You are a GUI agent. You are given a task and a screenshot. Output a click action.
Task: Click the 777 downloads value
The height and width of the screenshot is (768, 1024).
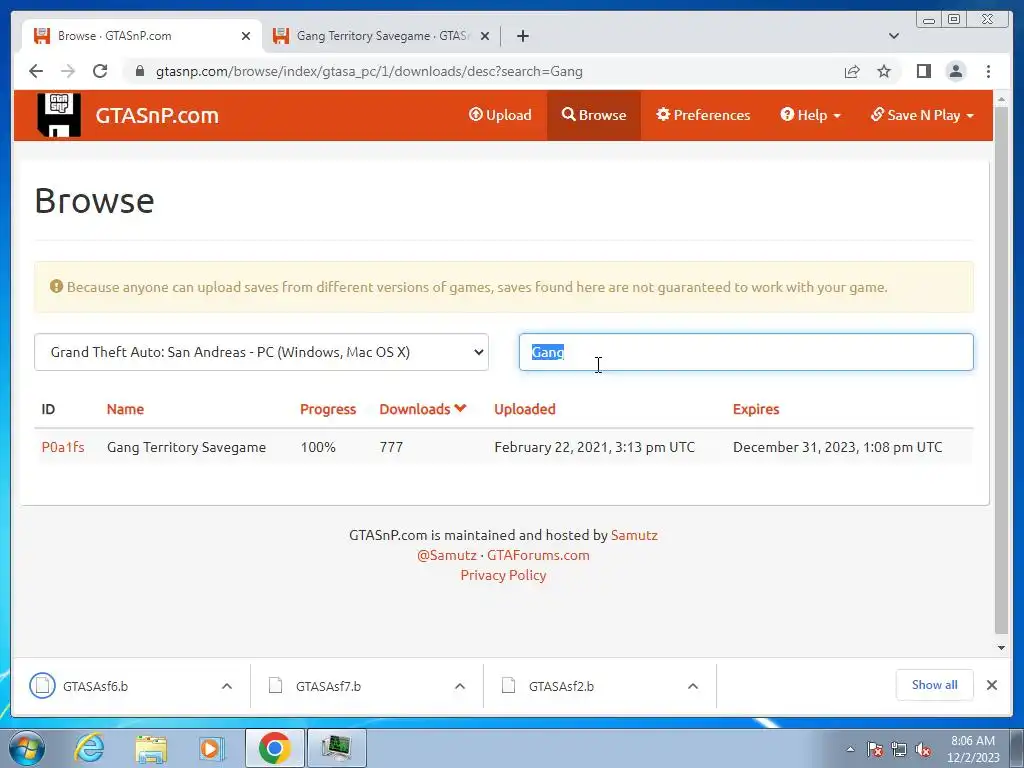[x=391, y=447]
